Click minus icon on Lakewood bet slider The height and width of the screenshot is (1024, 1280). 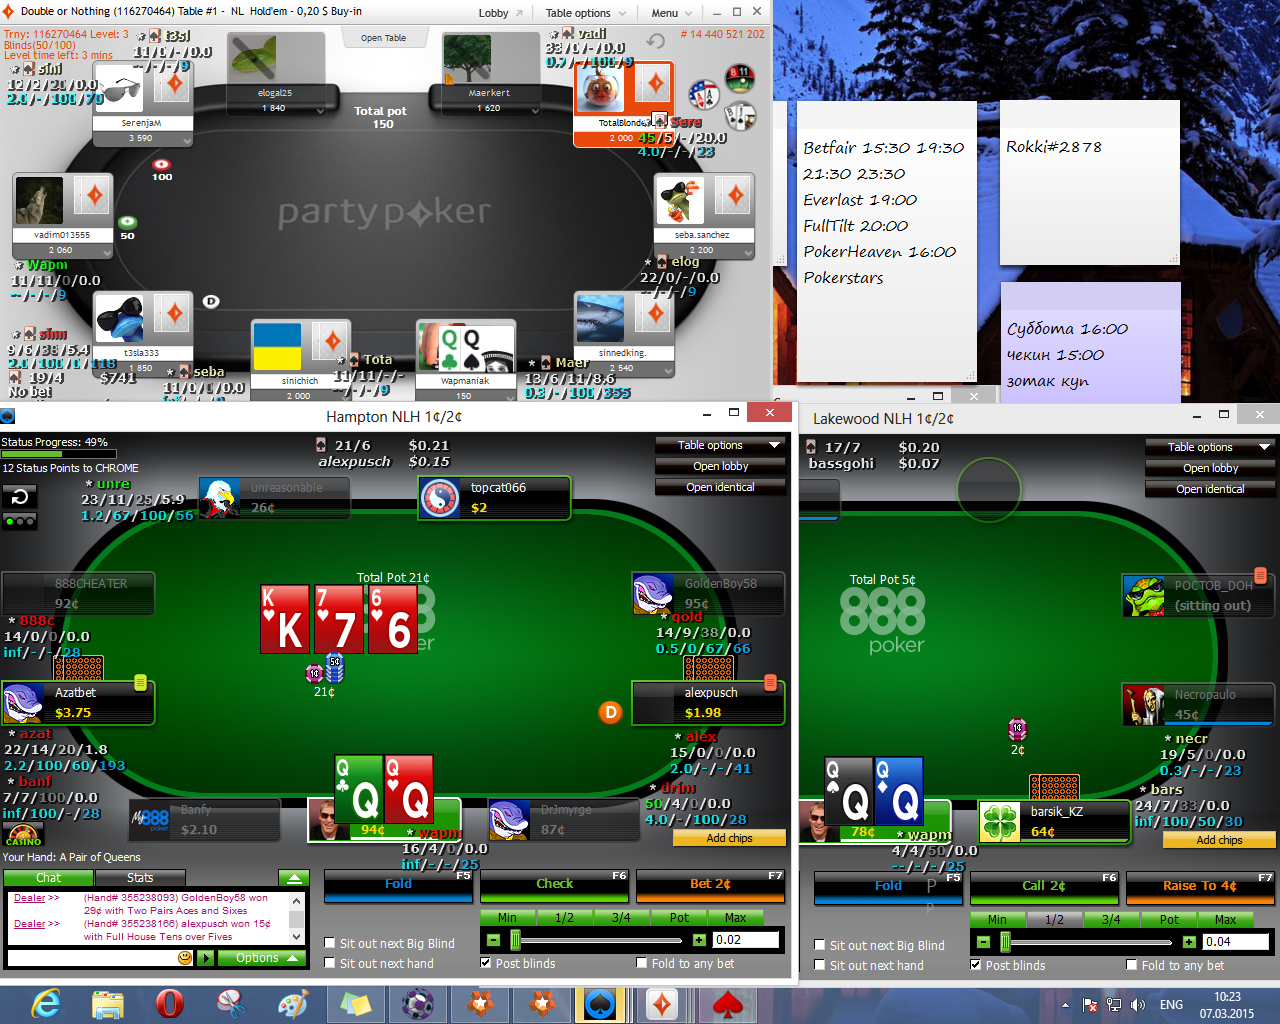click(x=983, y=942)
